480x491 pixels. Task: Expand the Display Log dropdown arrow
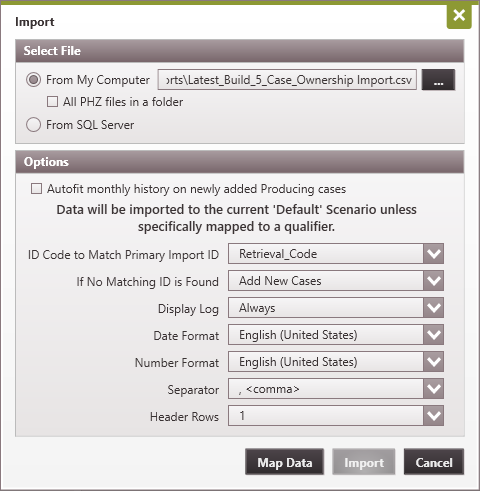click(x=434, y=308)
